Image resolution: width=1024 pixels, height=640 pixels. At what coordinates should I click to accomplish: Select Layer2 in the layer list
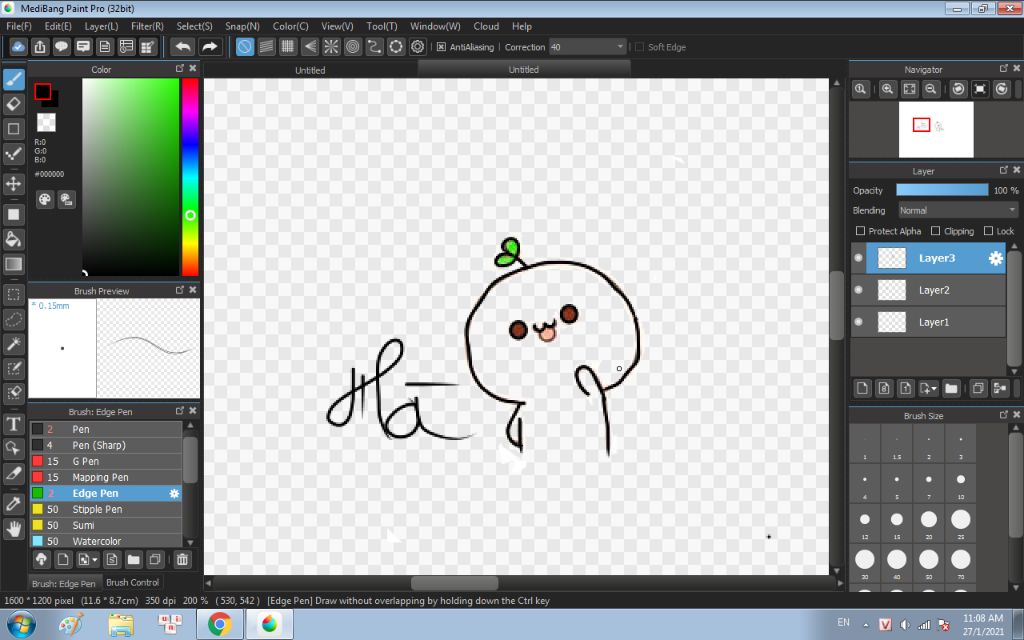coord(935,290)
